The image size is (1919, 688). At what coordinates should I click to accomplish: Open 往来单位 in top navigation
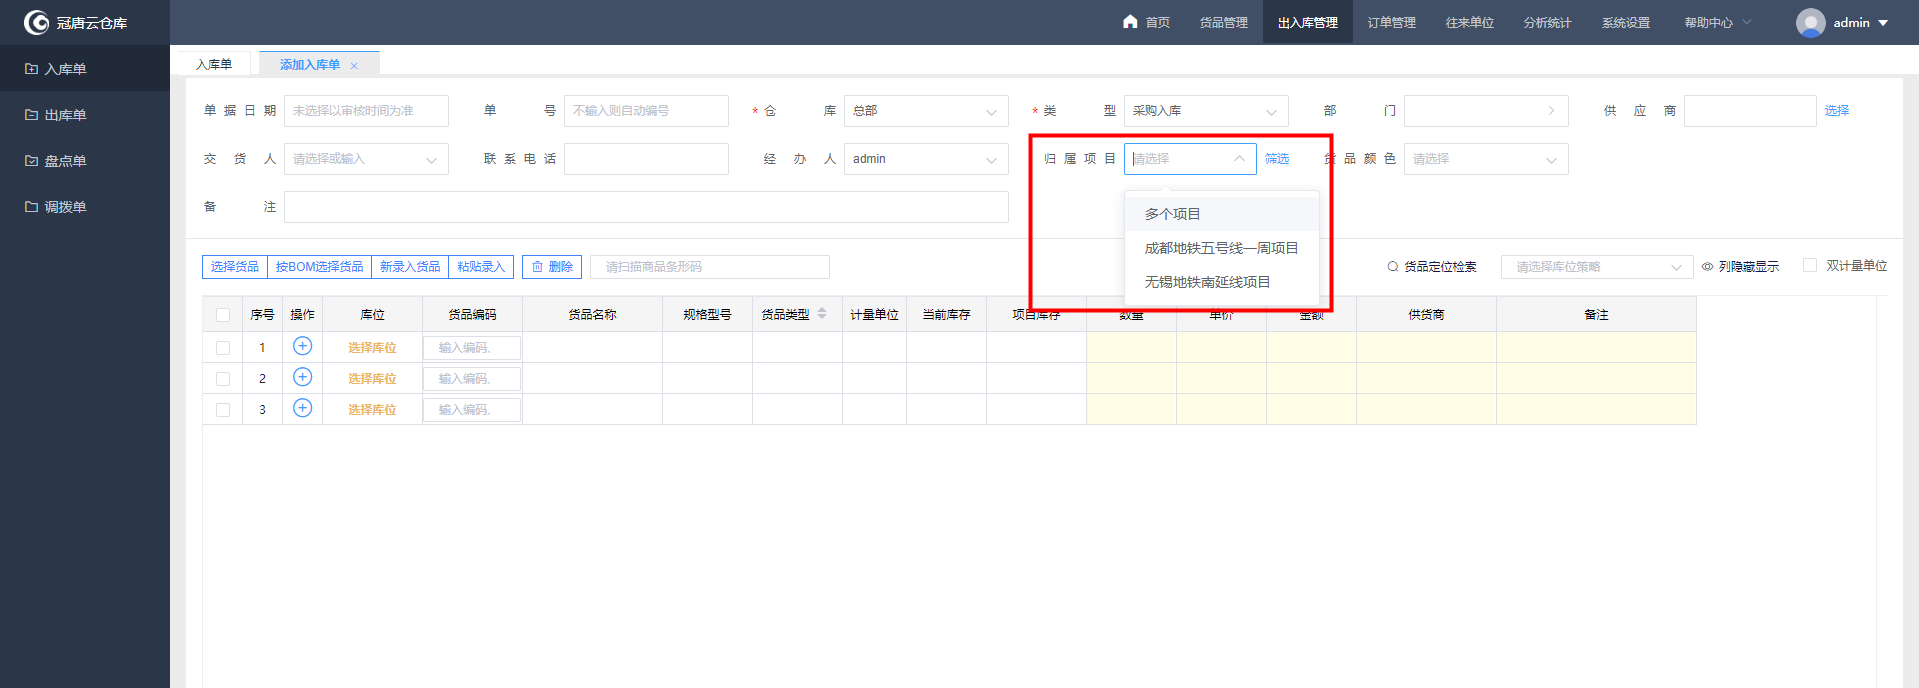click(x=1469, y=22)
